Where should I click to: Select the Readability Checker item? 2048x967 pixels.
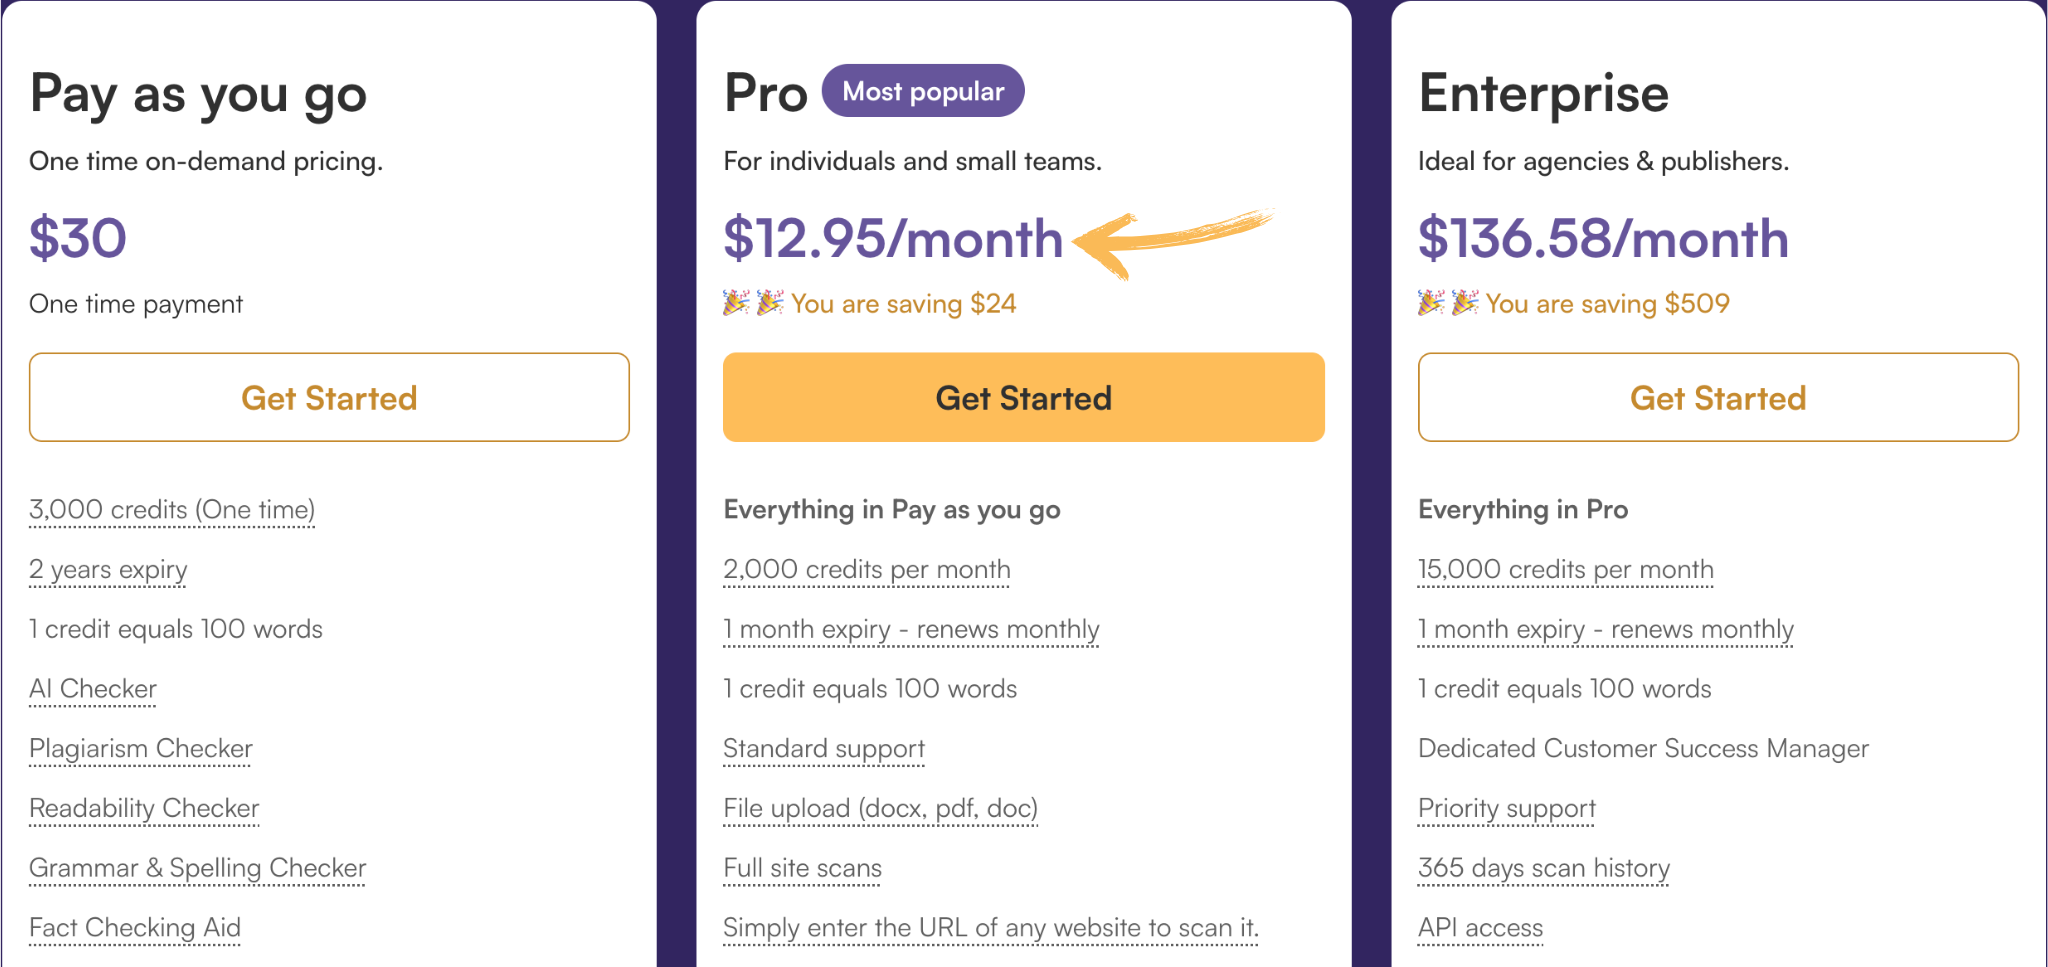tap(144, 809)
